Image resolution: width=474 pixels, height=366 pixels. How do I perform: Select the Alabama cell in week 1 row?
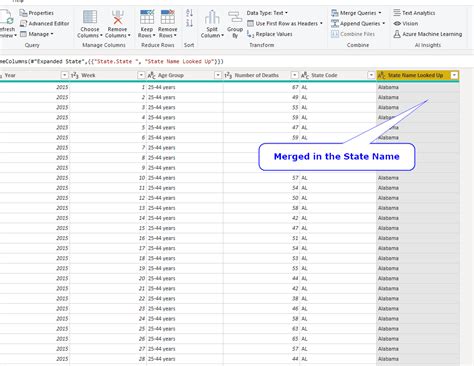(418, 87)
